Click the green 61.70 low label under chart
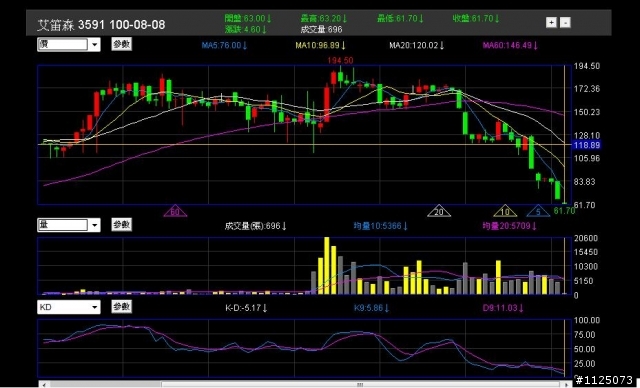 click(564, 211)
